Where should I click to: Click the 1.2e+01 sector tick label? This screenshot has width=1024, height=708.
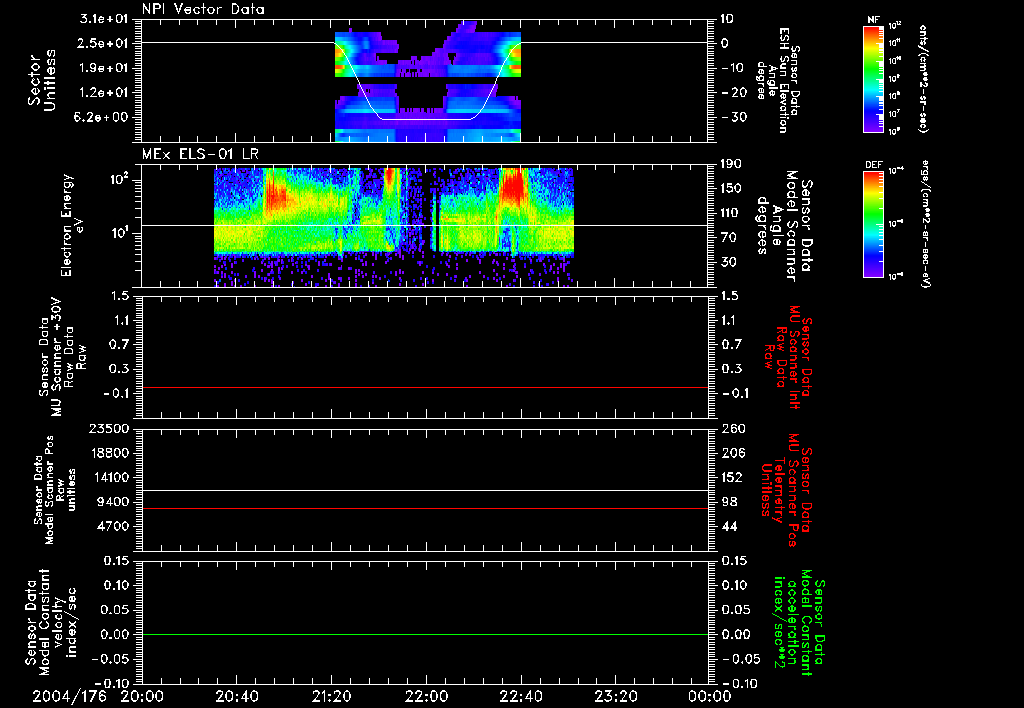[x=106, y=93]
